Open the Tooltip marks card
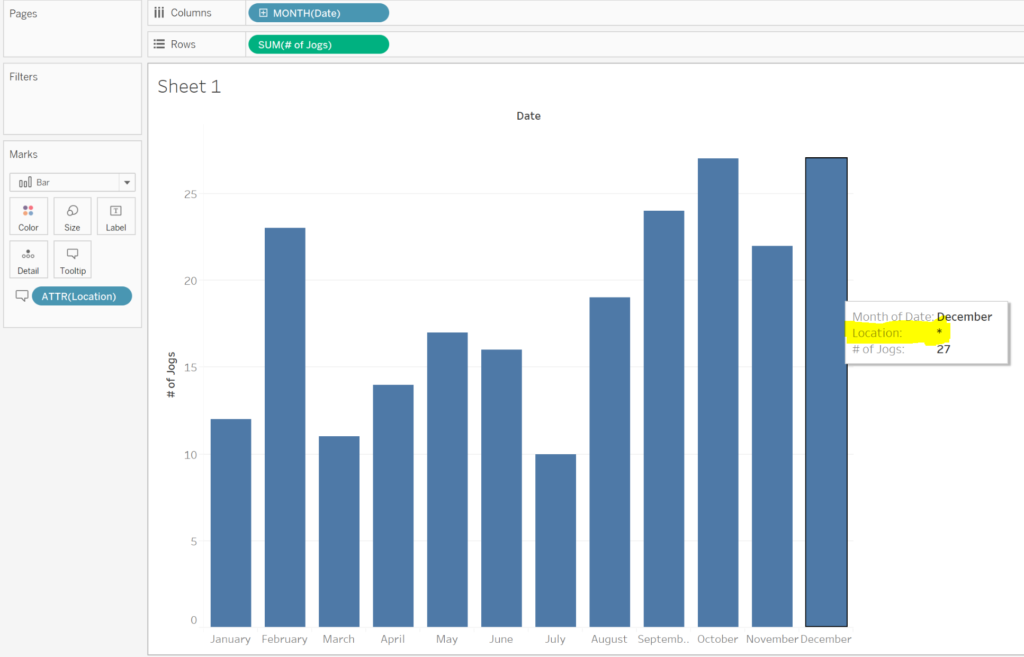Image resolution: width=1024 pixels, height=657 pixels. point(72,260)
